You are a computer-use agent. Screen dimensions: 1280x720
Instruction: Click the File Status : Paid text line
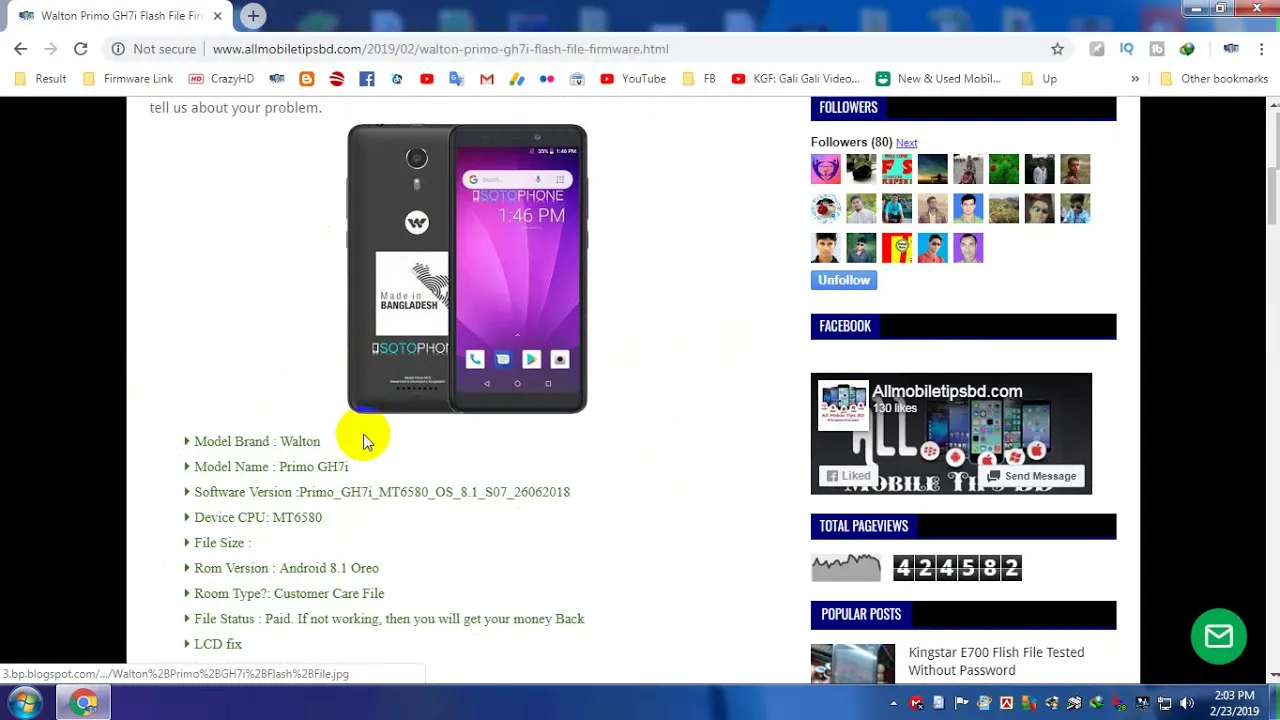389,619
